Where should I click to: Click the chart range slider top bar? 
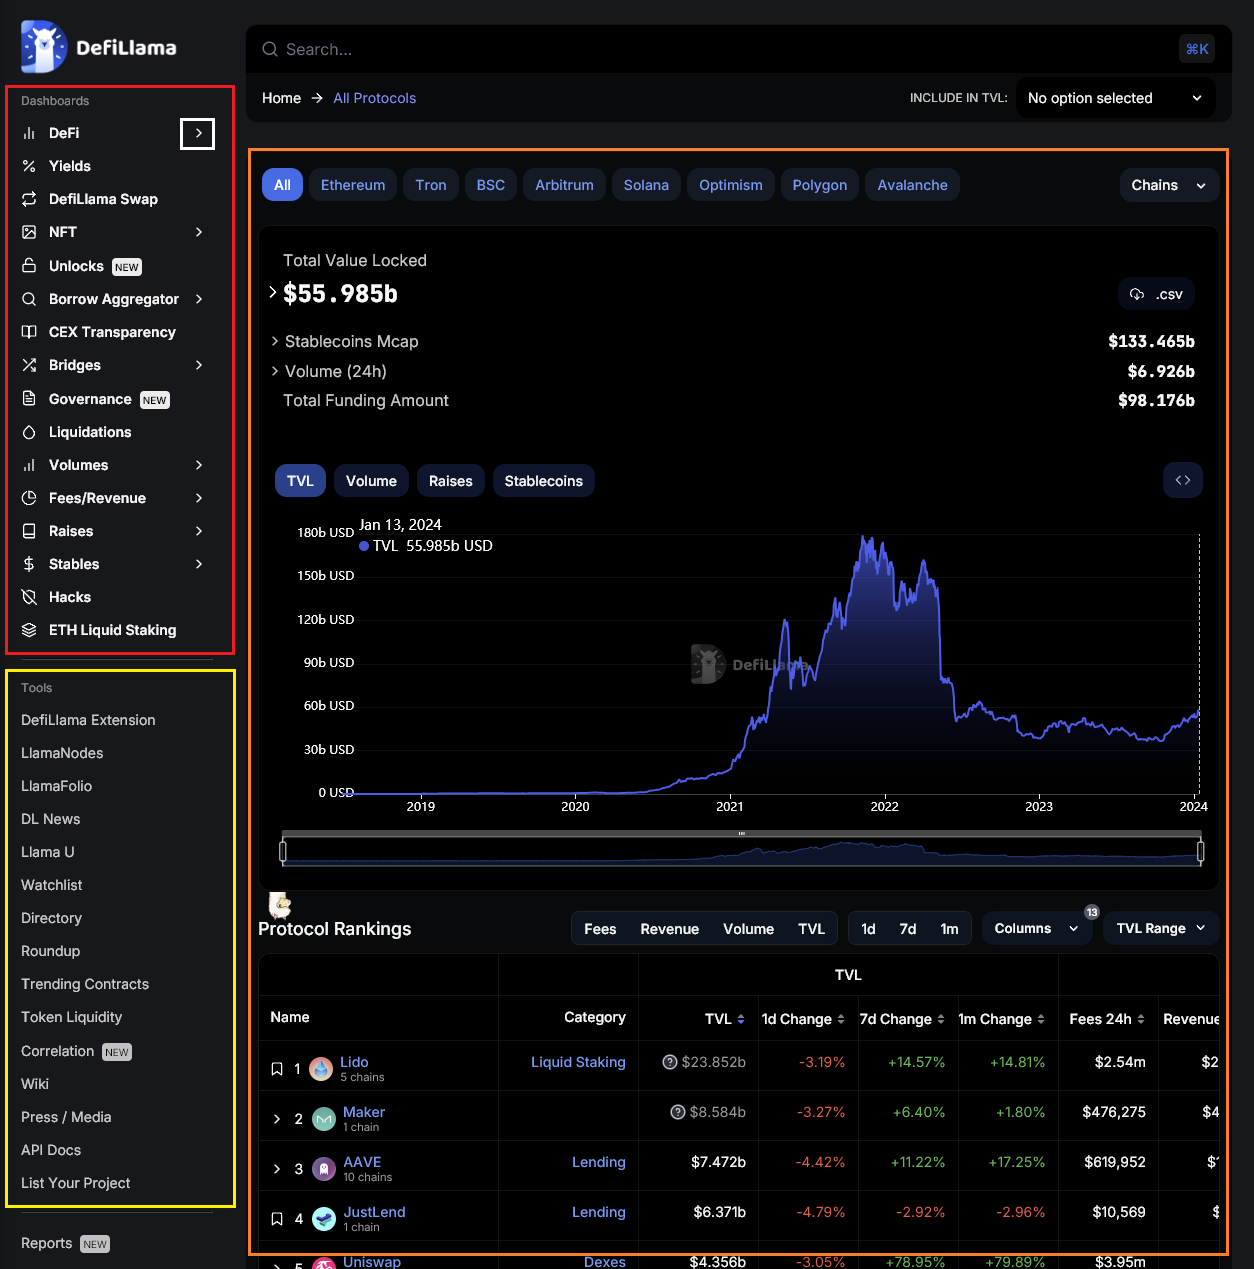click(x=741, y=833)
